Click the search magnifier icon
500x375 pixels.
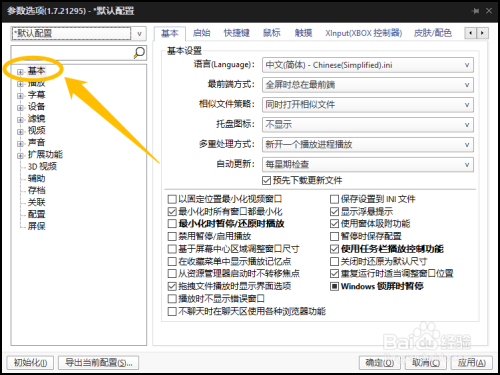click(x=139, y=52)
